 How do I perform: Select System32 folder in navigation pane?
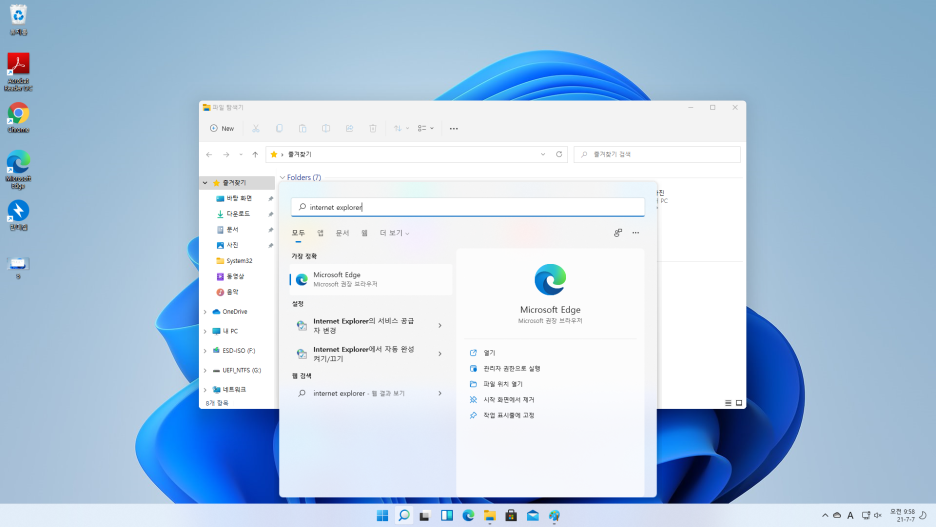point(239,261)
